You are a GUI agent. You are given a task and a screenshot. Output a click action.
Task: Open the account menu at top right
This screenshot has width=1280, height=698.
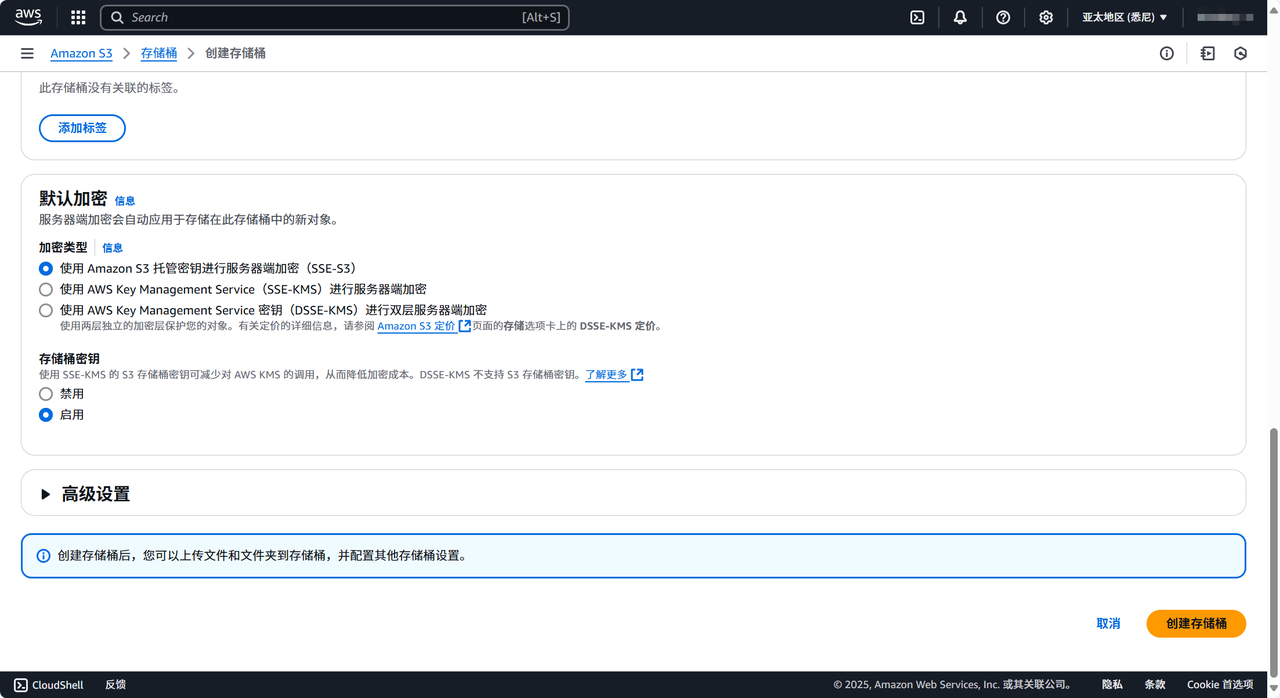(1225, 17)
